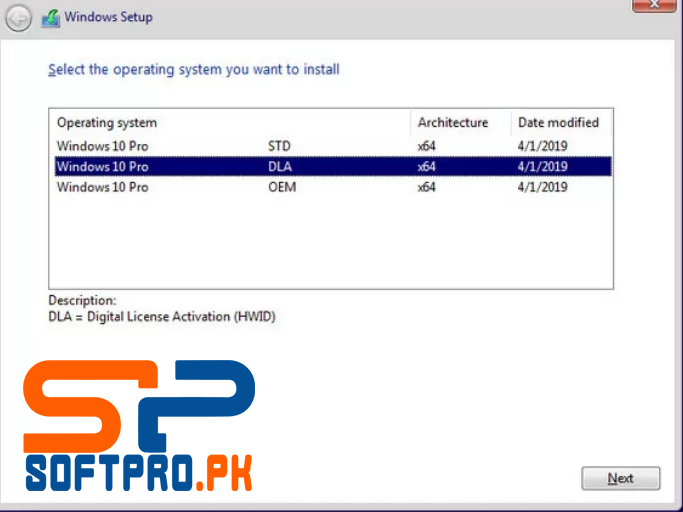Click the DLA edition label in highlighted row
Image resolution: width=683 pixels, height=512 pixels.
[x=280, y=166]
